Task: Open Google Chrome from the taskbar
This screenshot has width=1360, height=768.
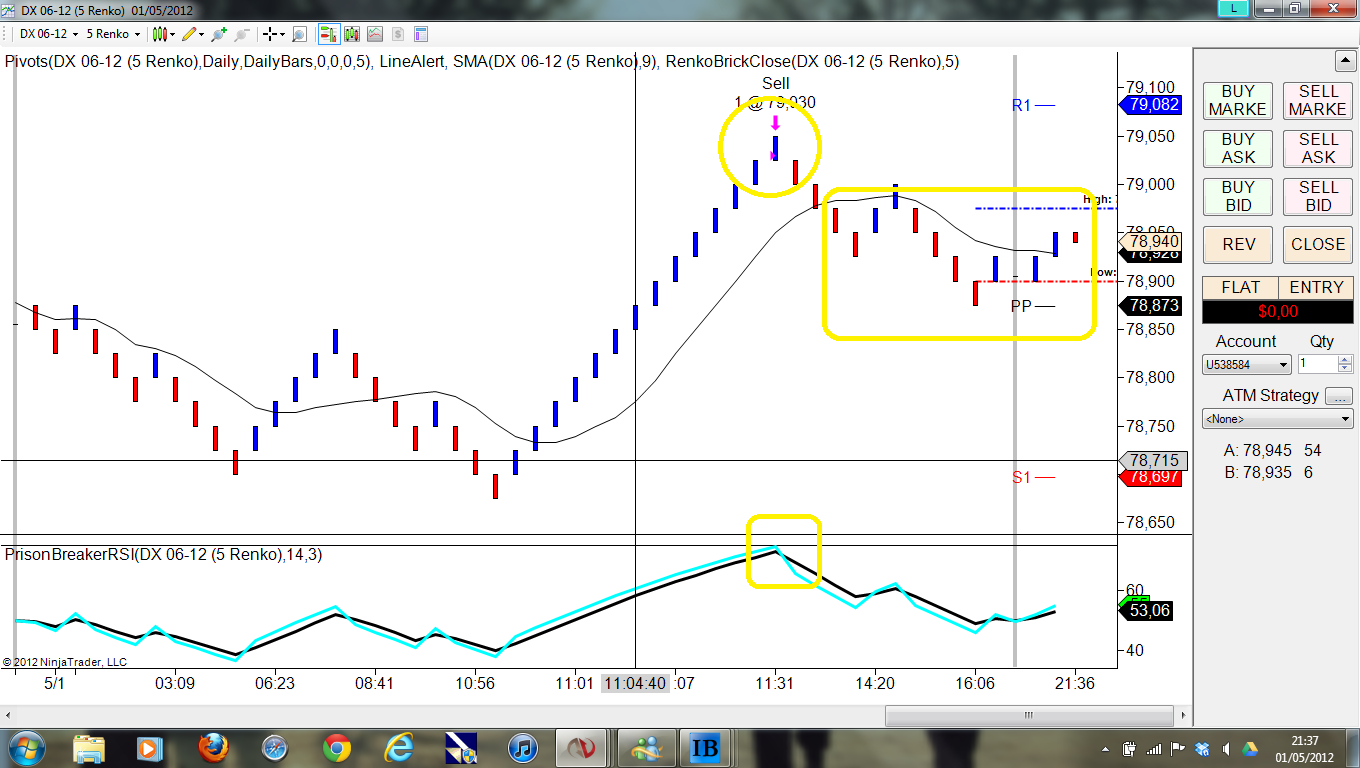Action: (x=337, y=747)
